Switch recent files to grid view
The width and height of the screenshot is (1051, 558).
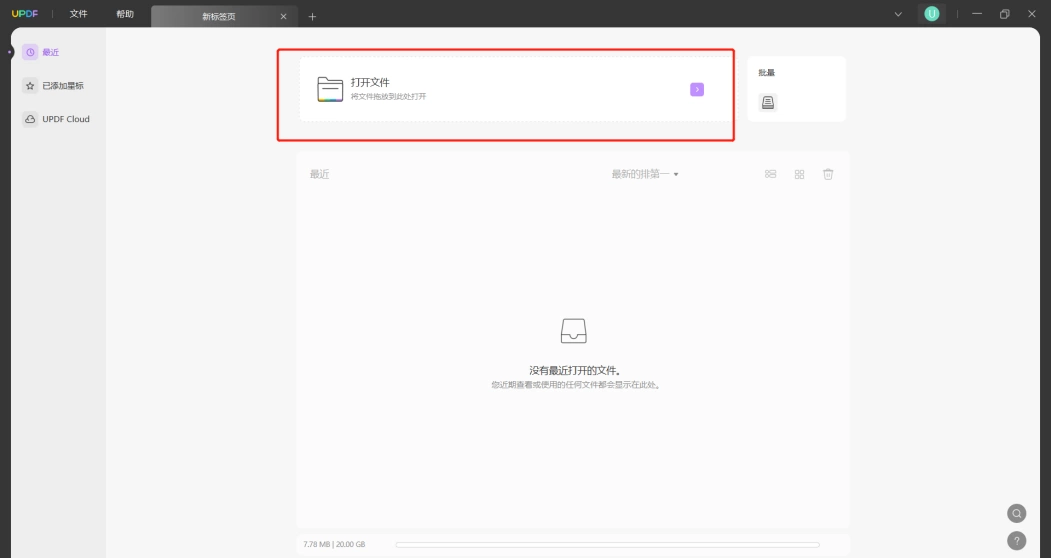(799, 174)
